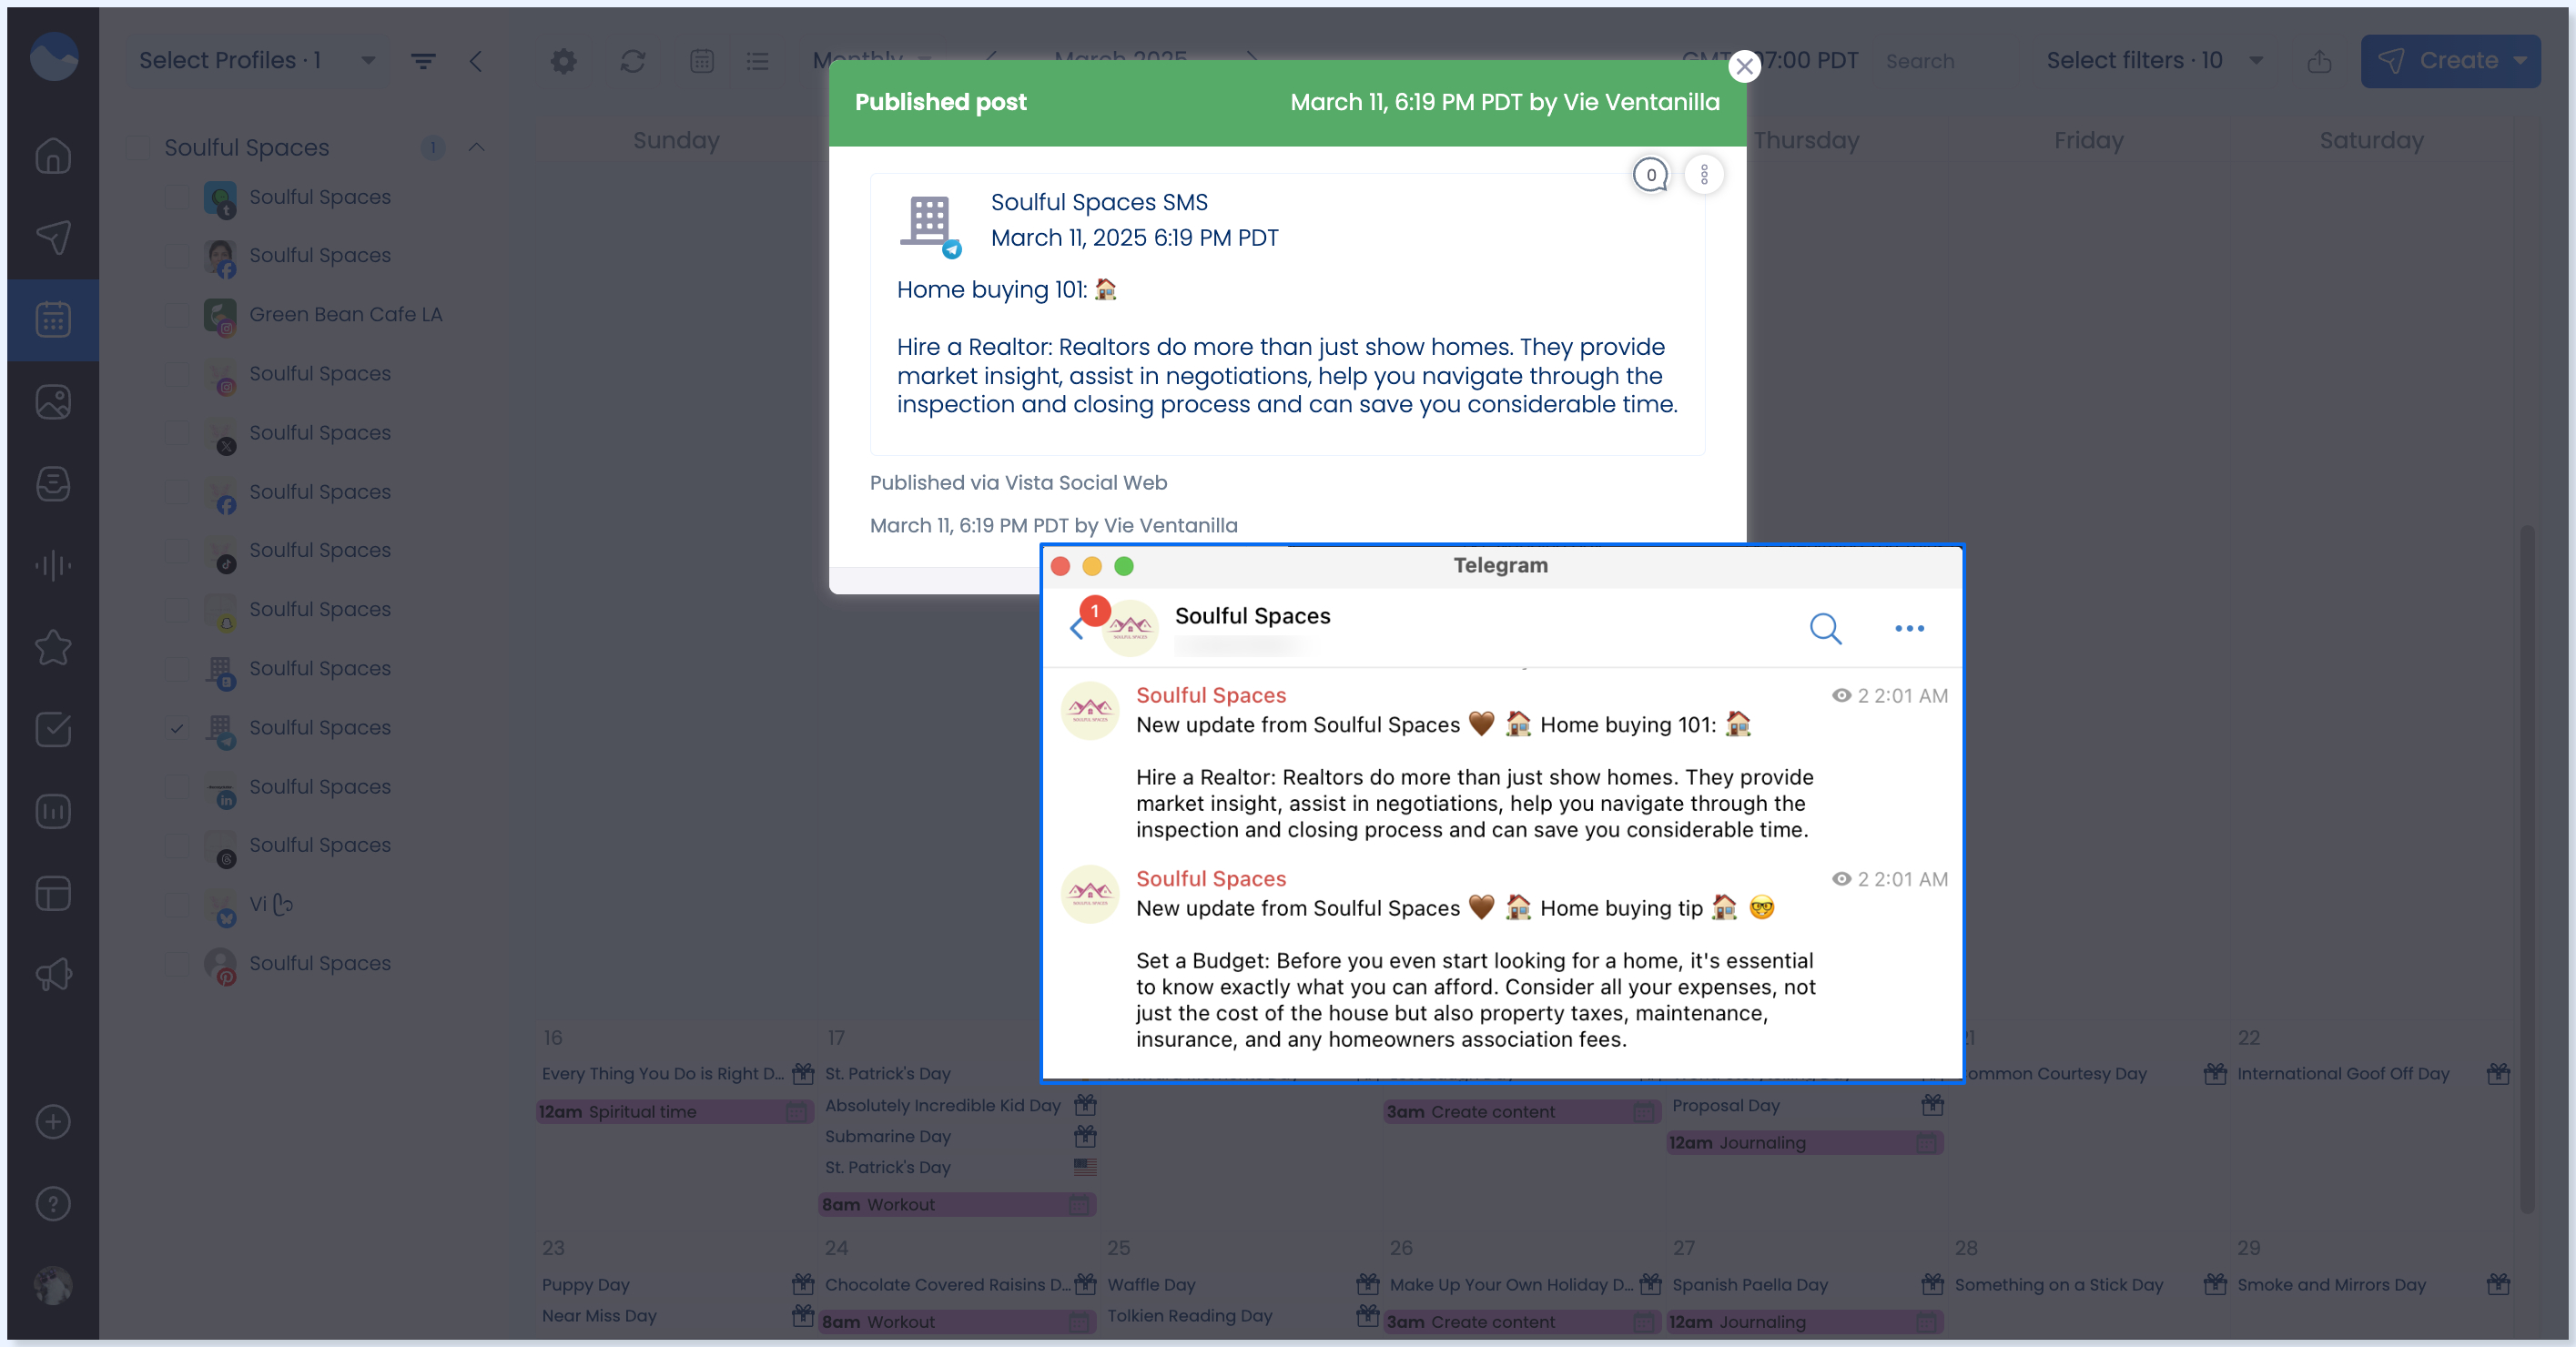Check the Soulful Spaces Instagram profile checkbox

coord(176,373)
